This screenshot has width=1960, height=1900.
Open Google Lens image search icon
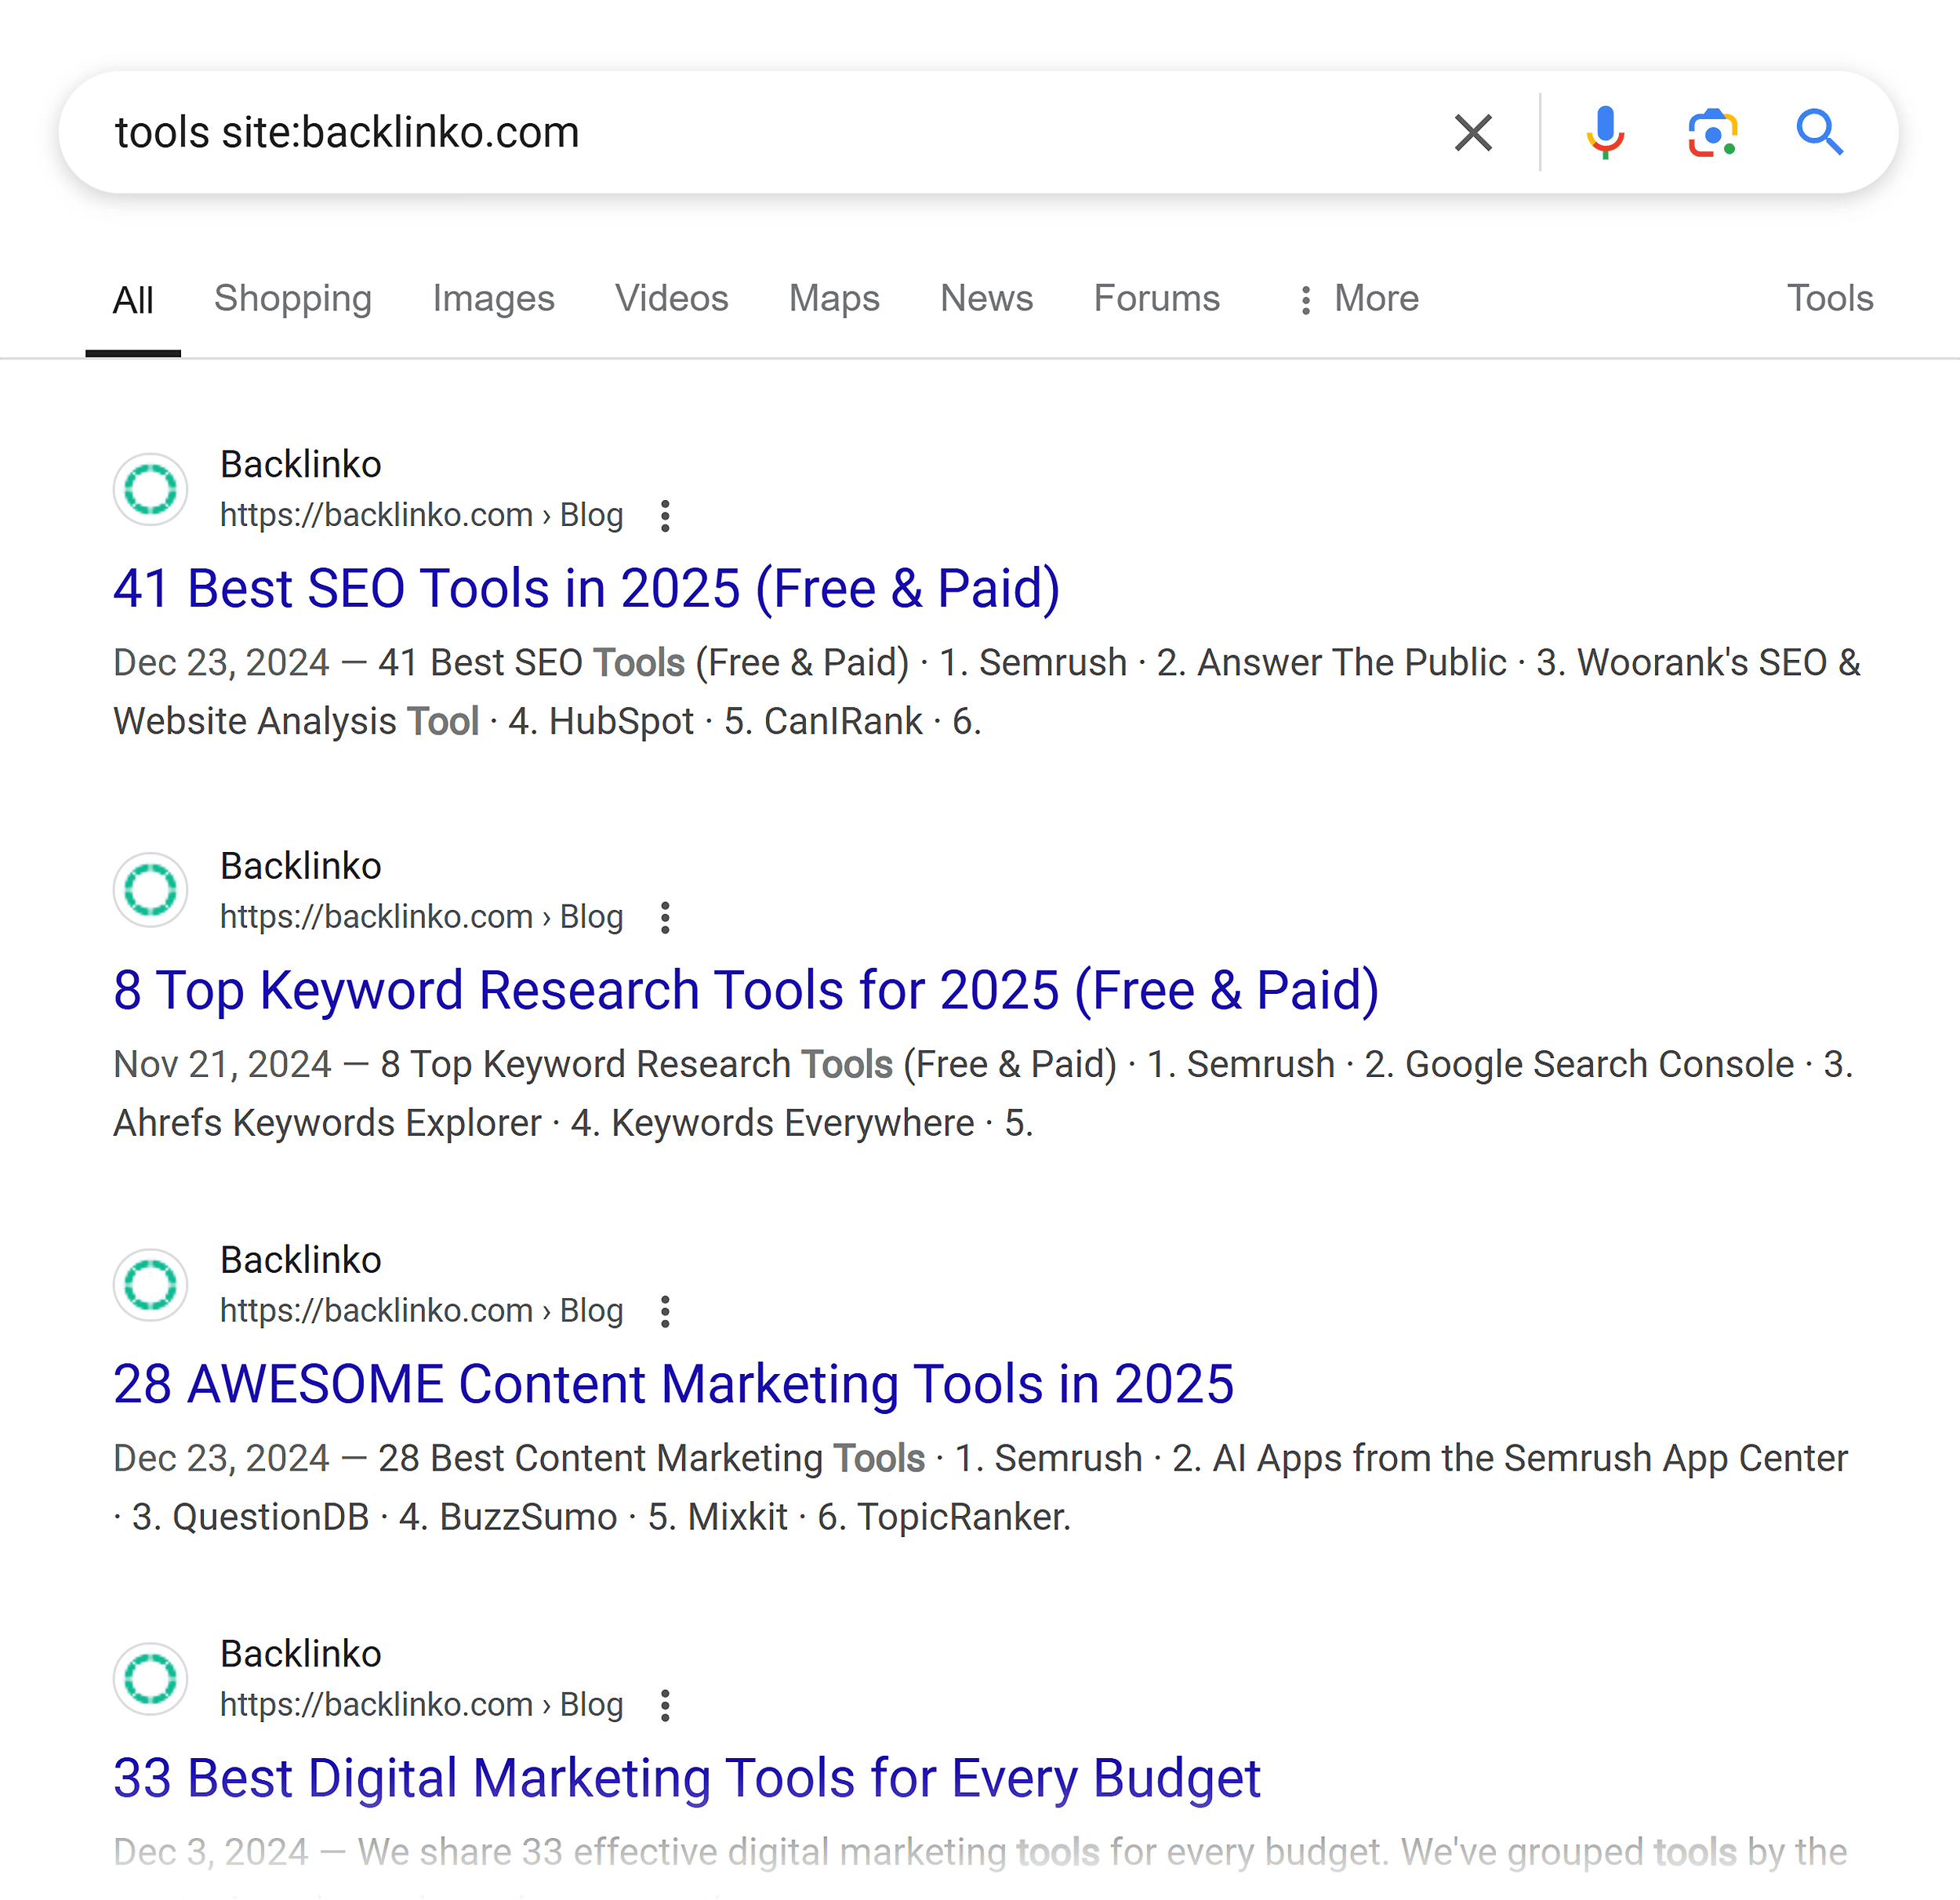[x=1712, y=132]
